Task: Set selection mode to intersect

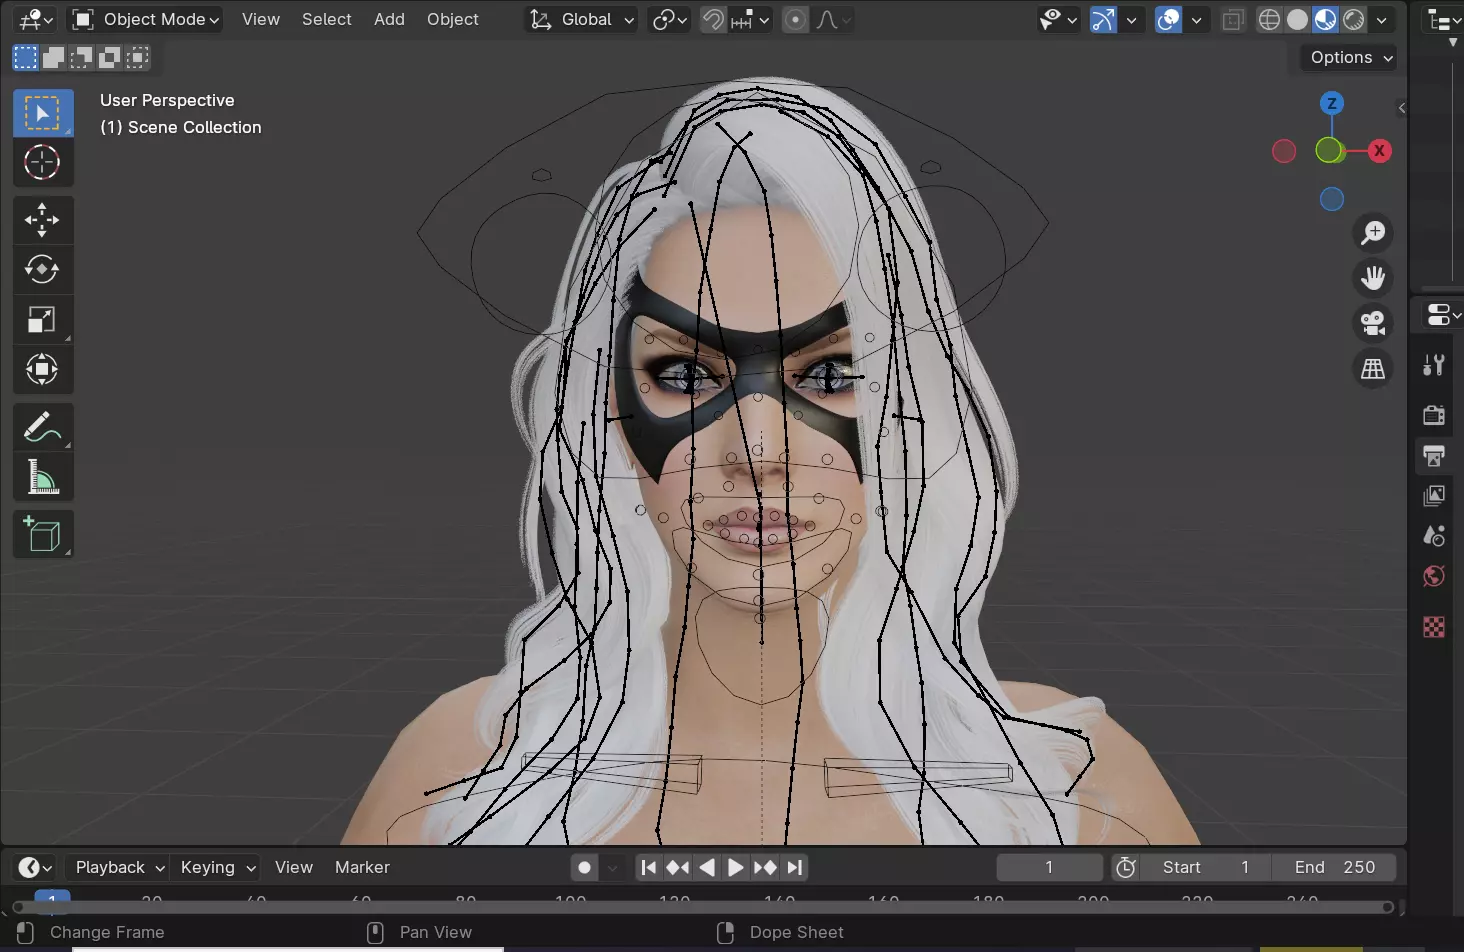Action: click(x=110, y=58)
